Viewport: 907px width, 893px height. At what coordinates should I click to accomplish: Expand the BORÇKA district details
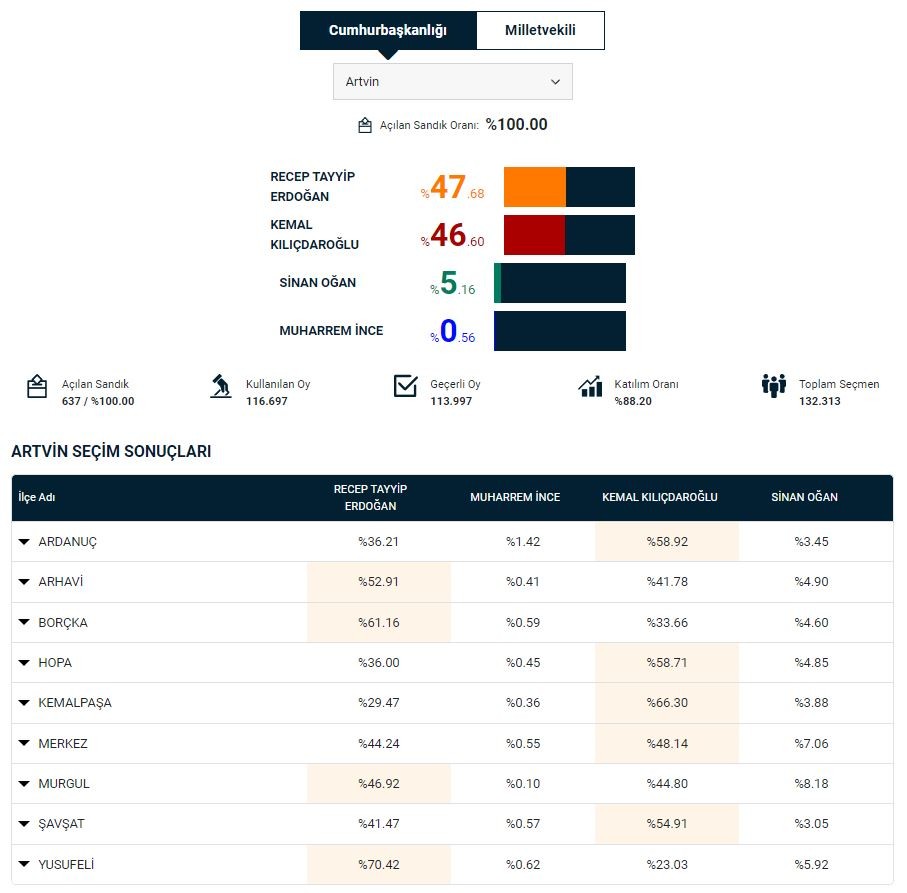pyautogui.click(x=24, y=623)
